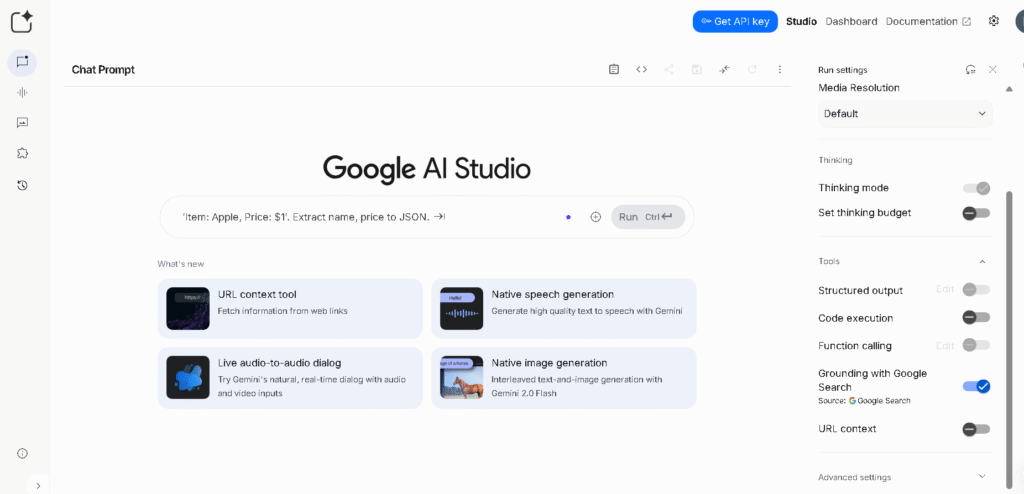Open the URL context tool card
This screenshot has width=1024, height=494.
pyautogui.click(x=290, y=308)
